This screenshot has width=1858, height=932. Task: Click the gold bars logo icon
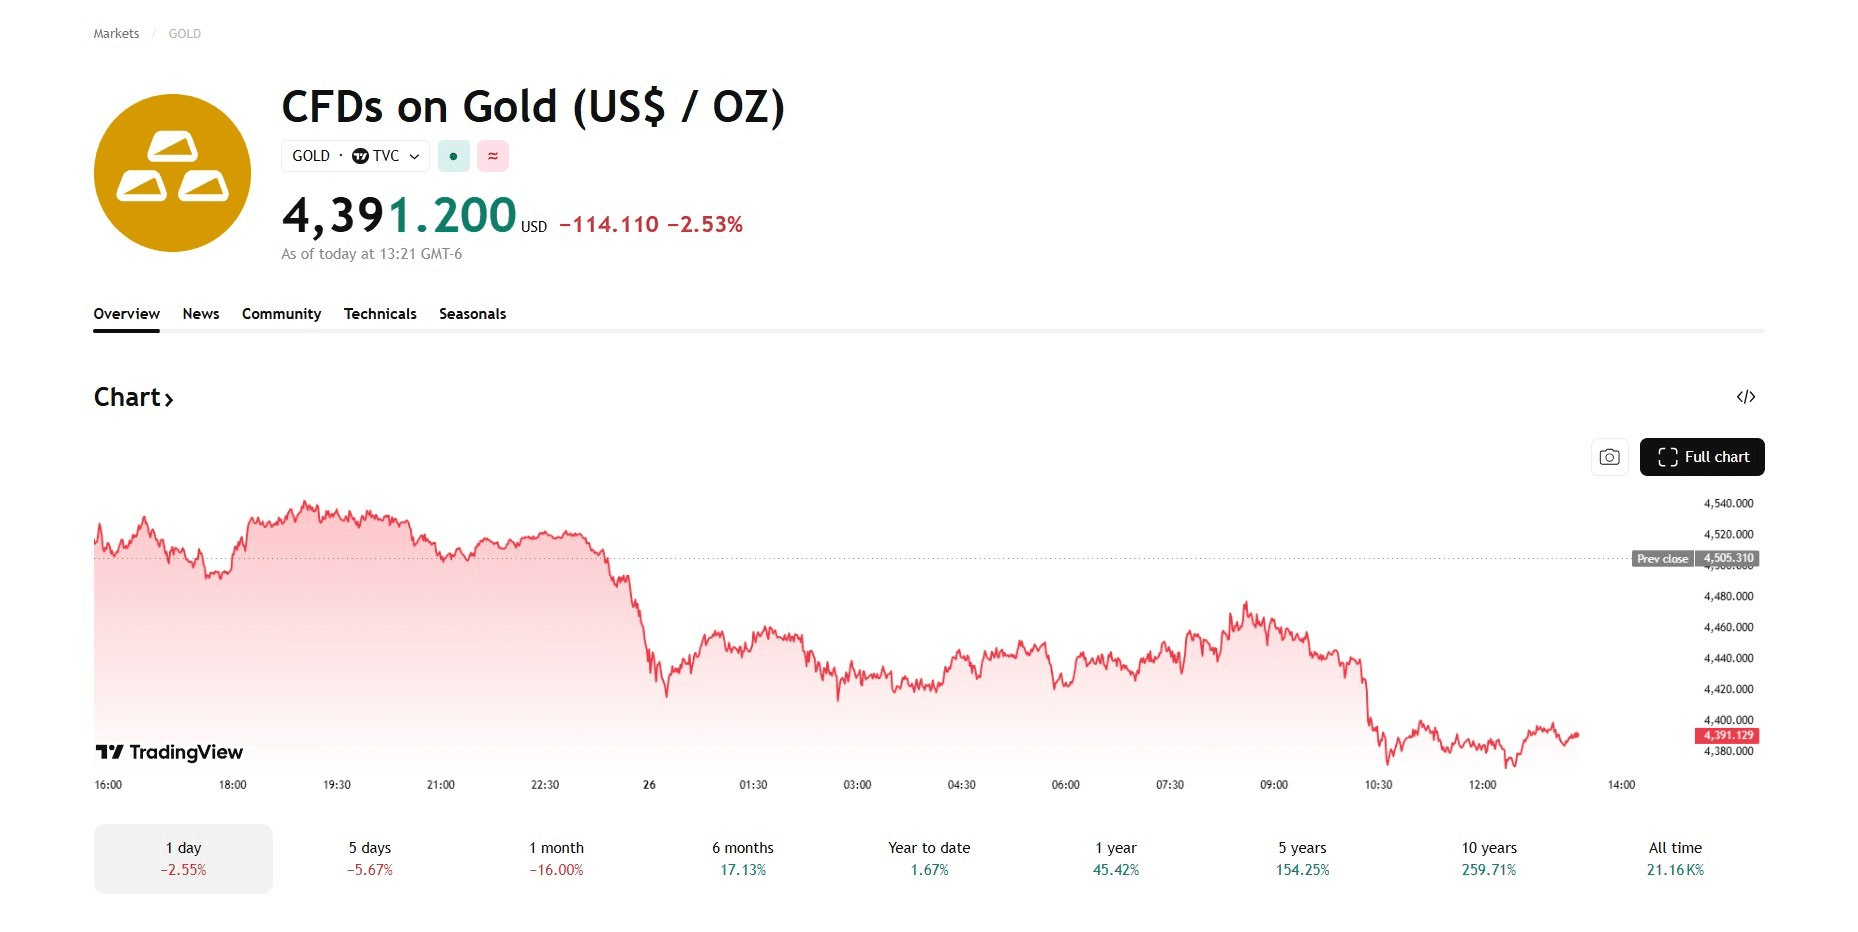click(x=172, y=173)
